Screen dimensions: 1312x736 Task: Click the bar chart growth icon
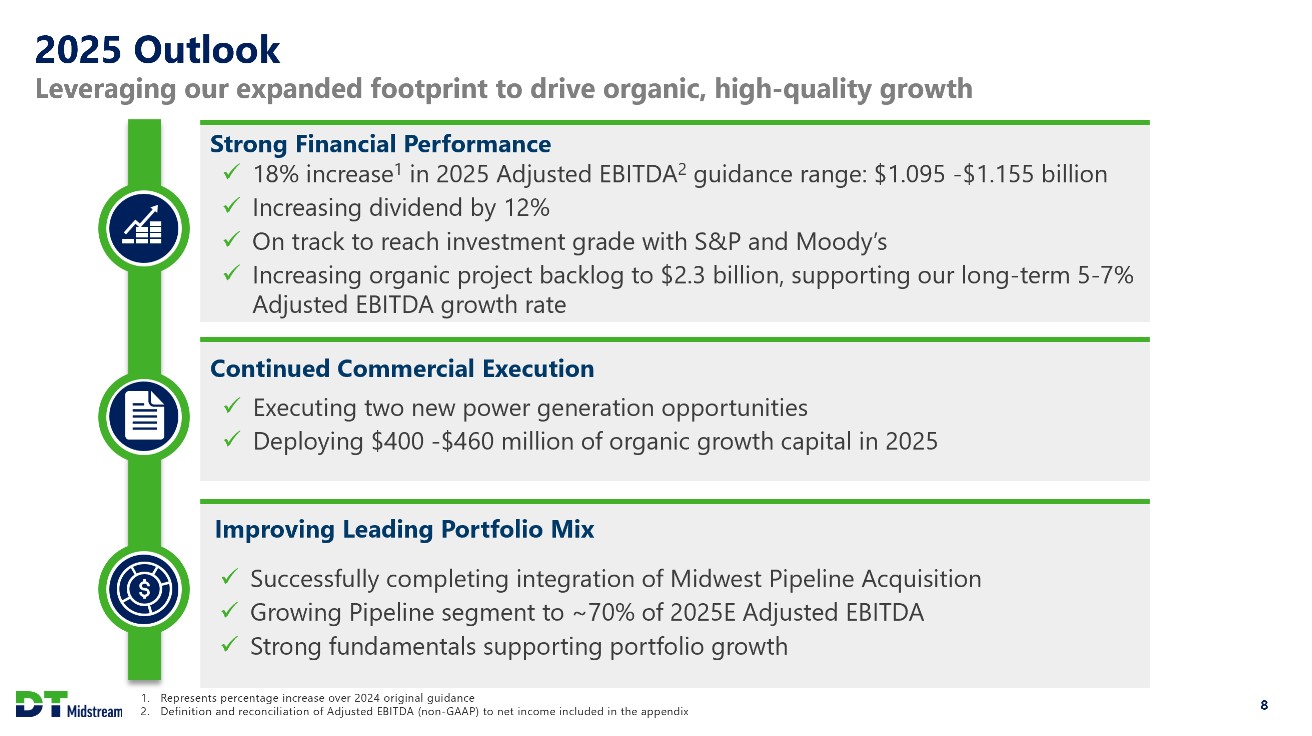pyautogui.click(x=144, y=228)
